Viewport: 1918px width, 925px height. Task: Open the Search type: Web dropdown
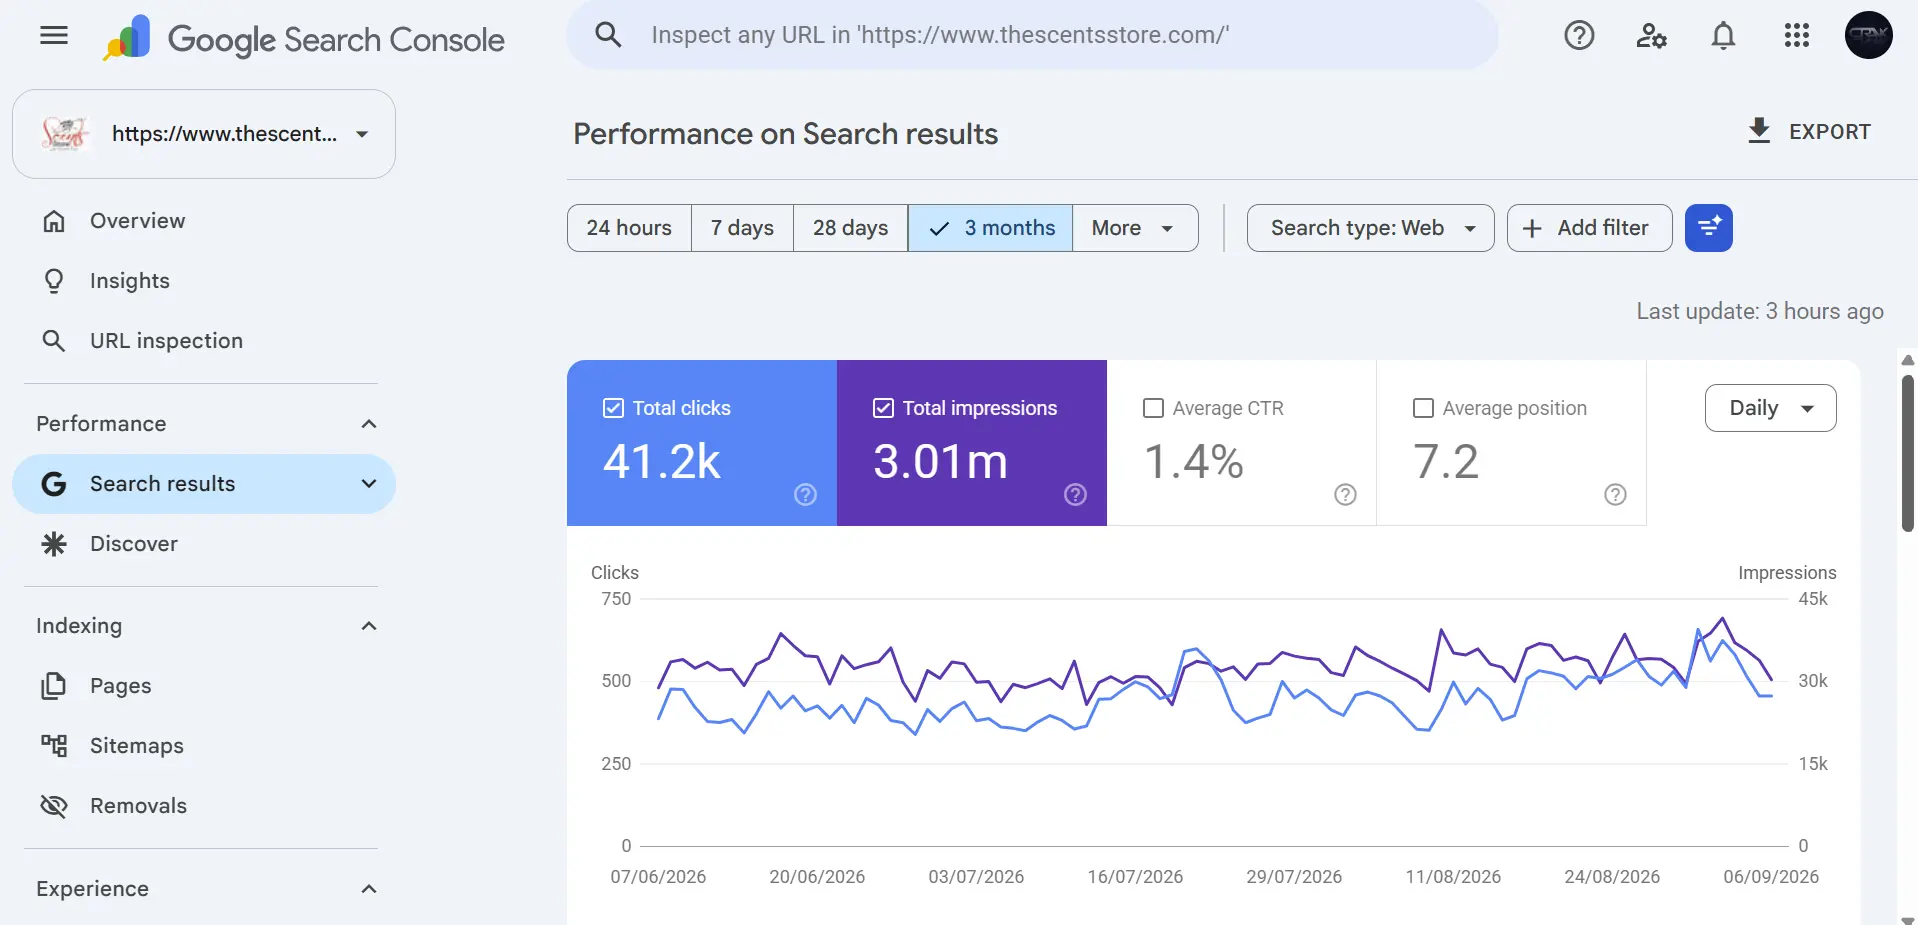(x=1370, y=228)
